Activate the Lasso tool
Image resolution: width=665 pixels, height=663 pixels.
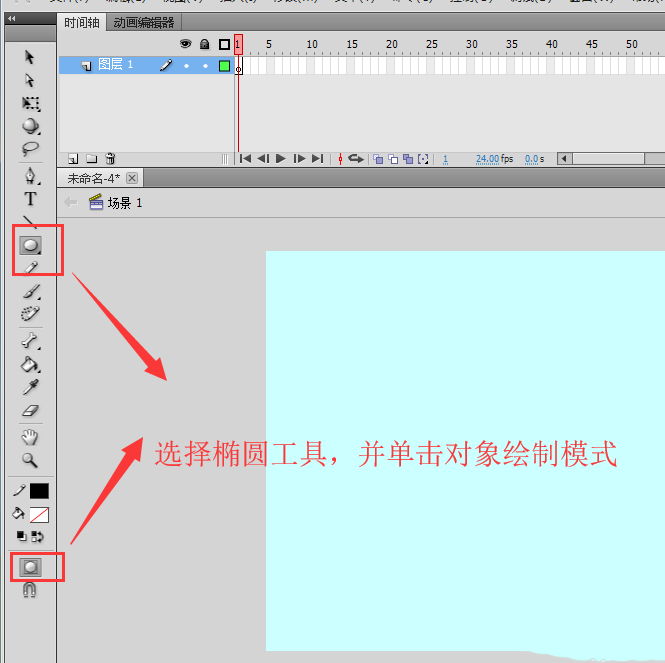click(x=30, y=149)
